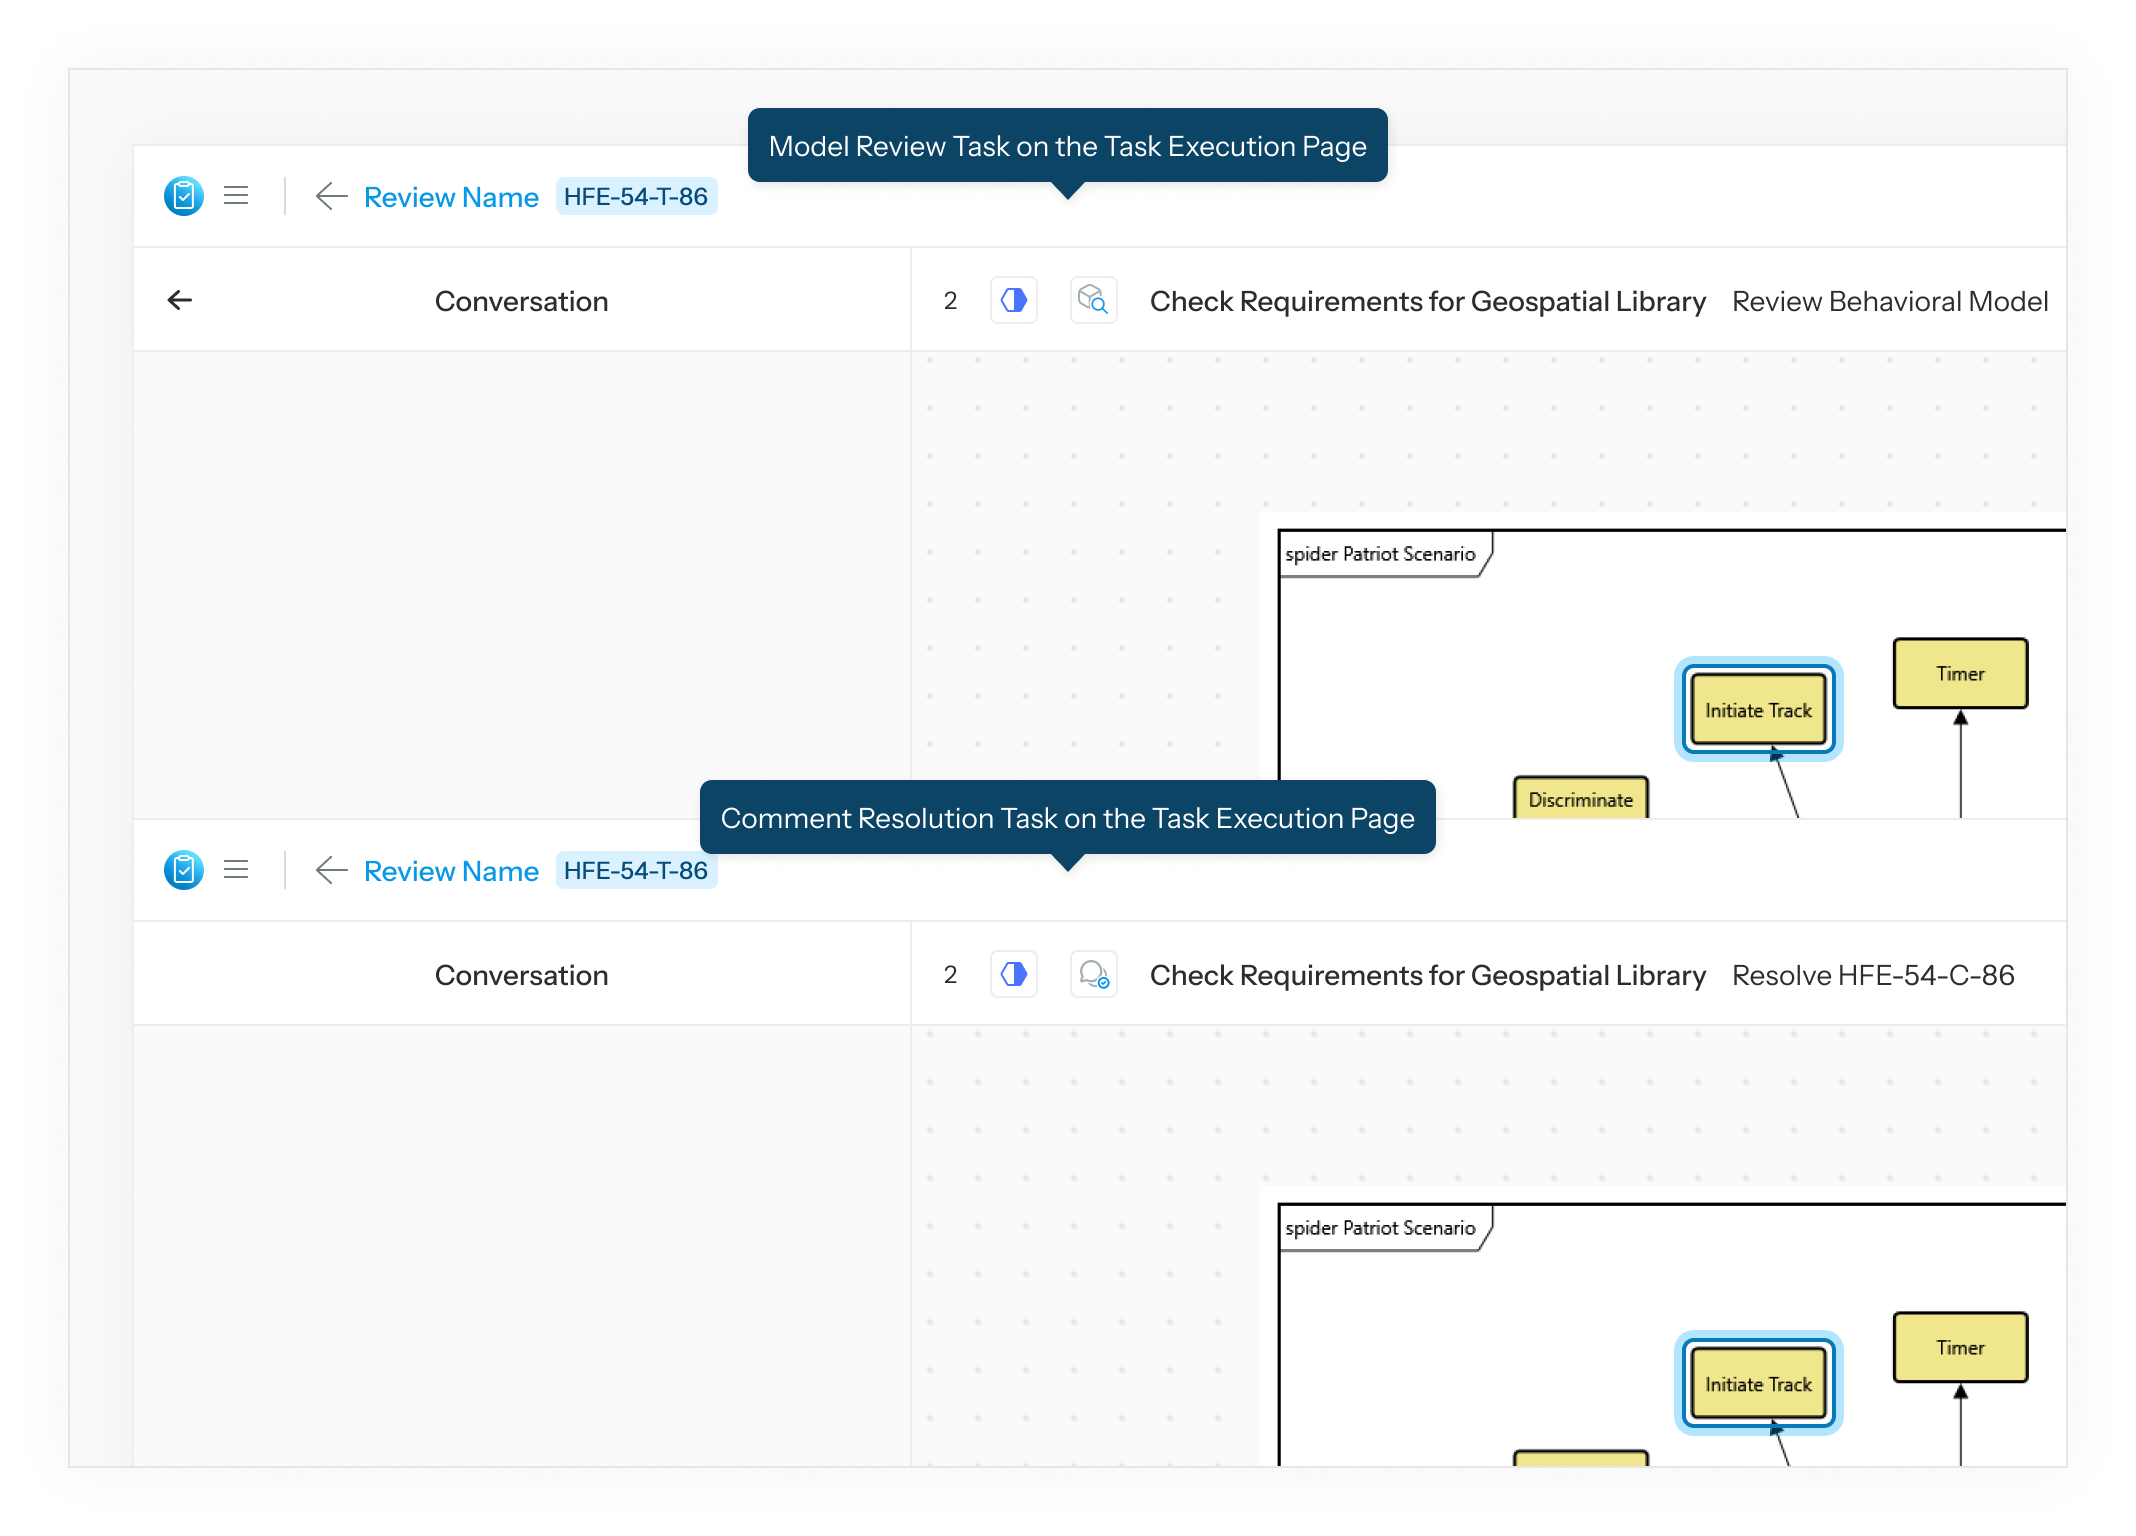The width and height of the screenshot is (2136, 1536).
Task: Toggle the half-circle contrast icon in bottom toolbar
Action: pos(1014,974)
